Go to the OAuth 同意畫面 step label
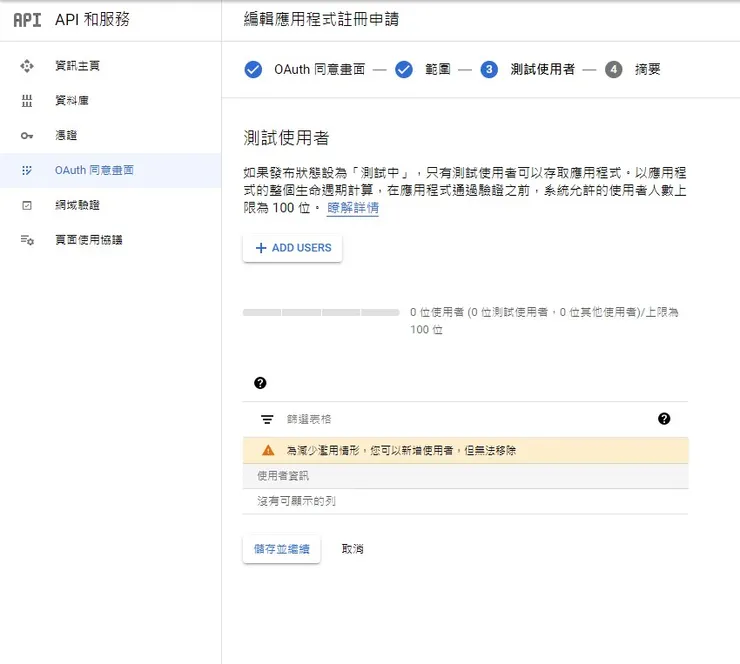This screenshot has width=740, height=664. point(320,70)
